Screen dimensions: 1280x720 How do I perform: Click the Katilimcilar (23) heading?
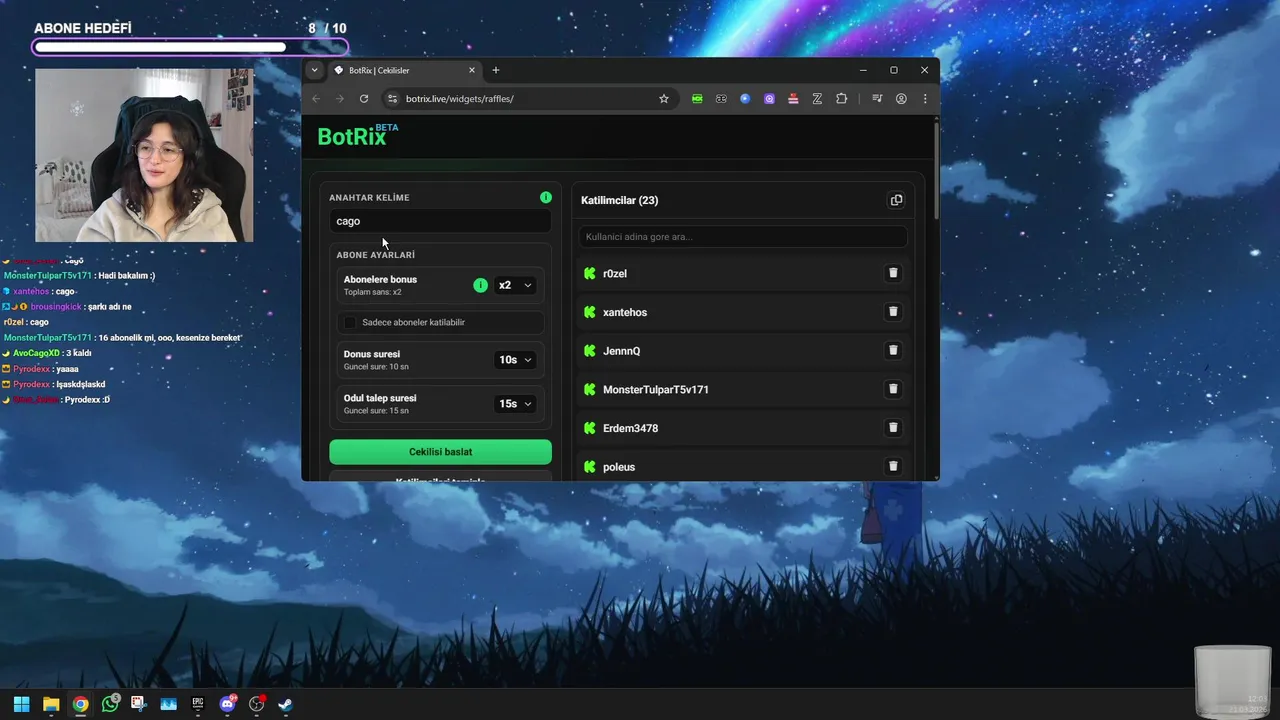tap(619, 200)
